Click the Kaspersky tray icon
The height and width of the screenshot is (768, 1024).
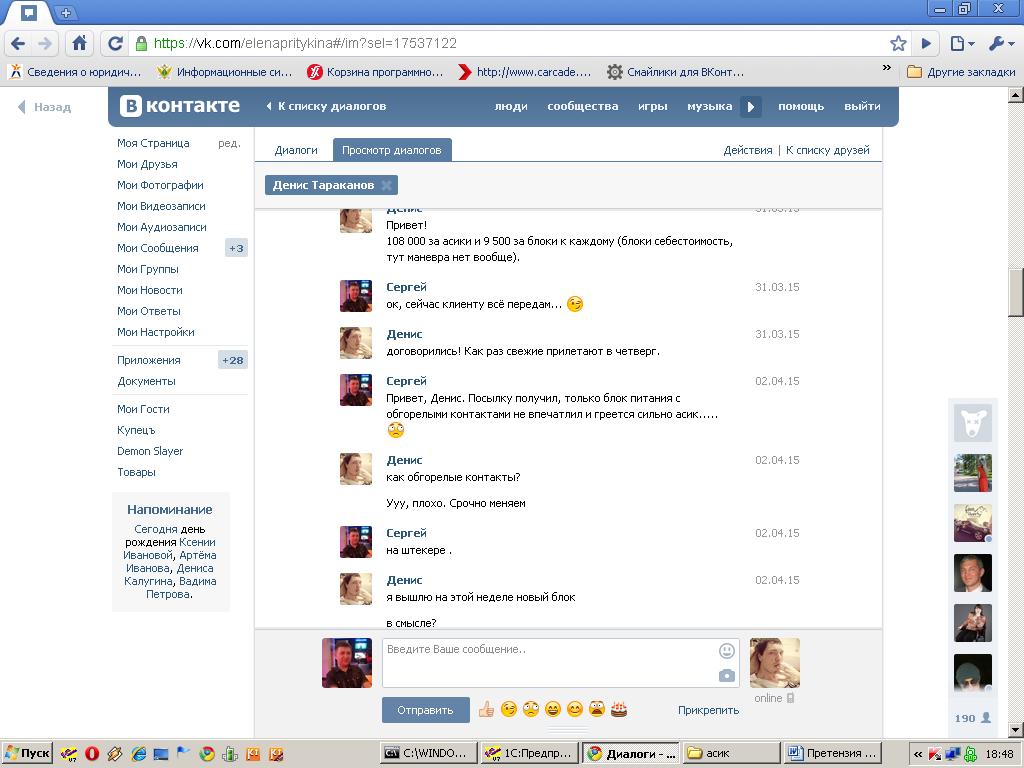(x=935, y=754)
